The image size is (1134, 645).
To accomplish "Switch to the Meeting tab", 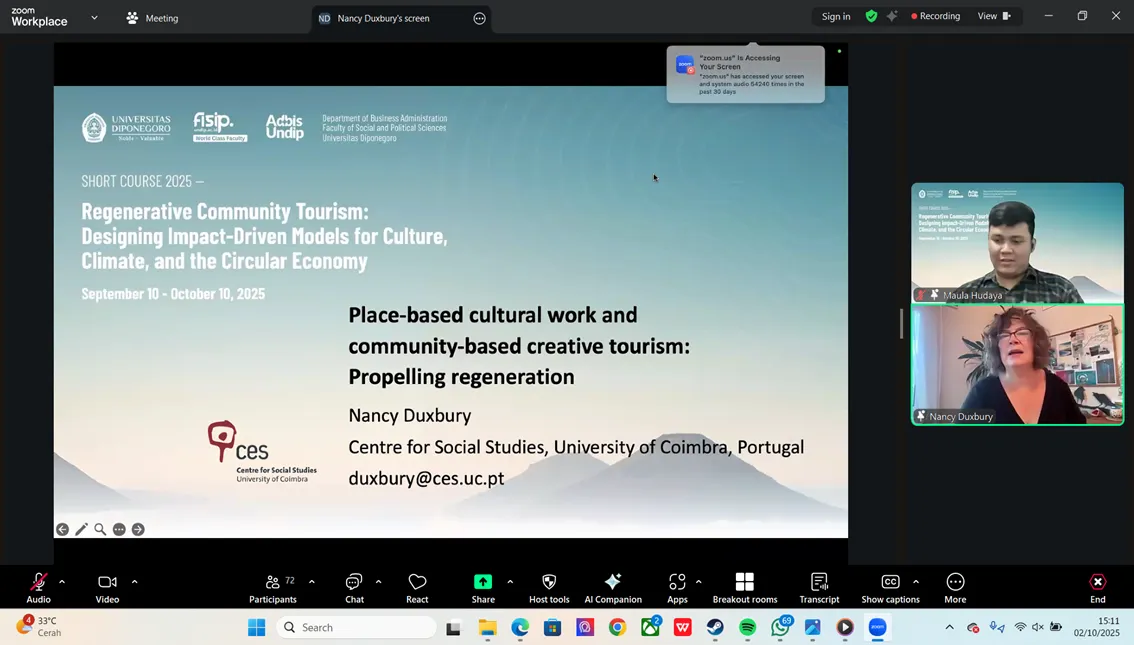I will (152, 18).
